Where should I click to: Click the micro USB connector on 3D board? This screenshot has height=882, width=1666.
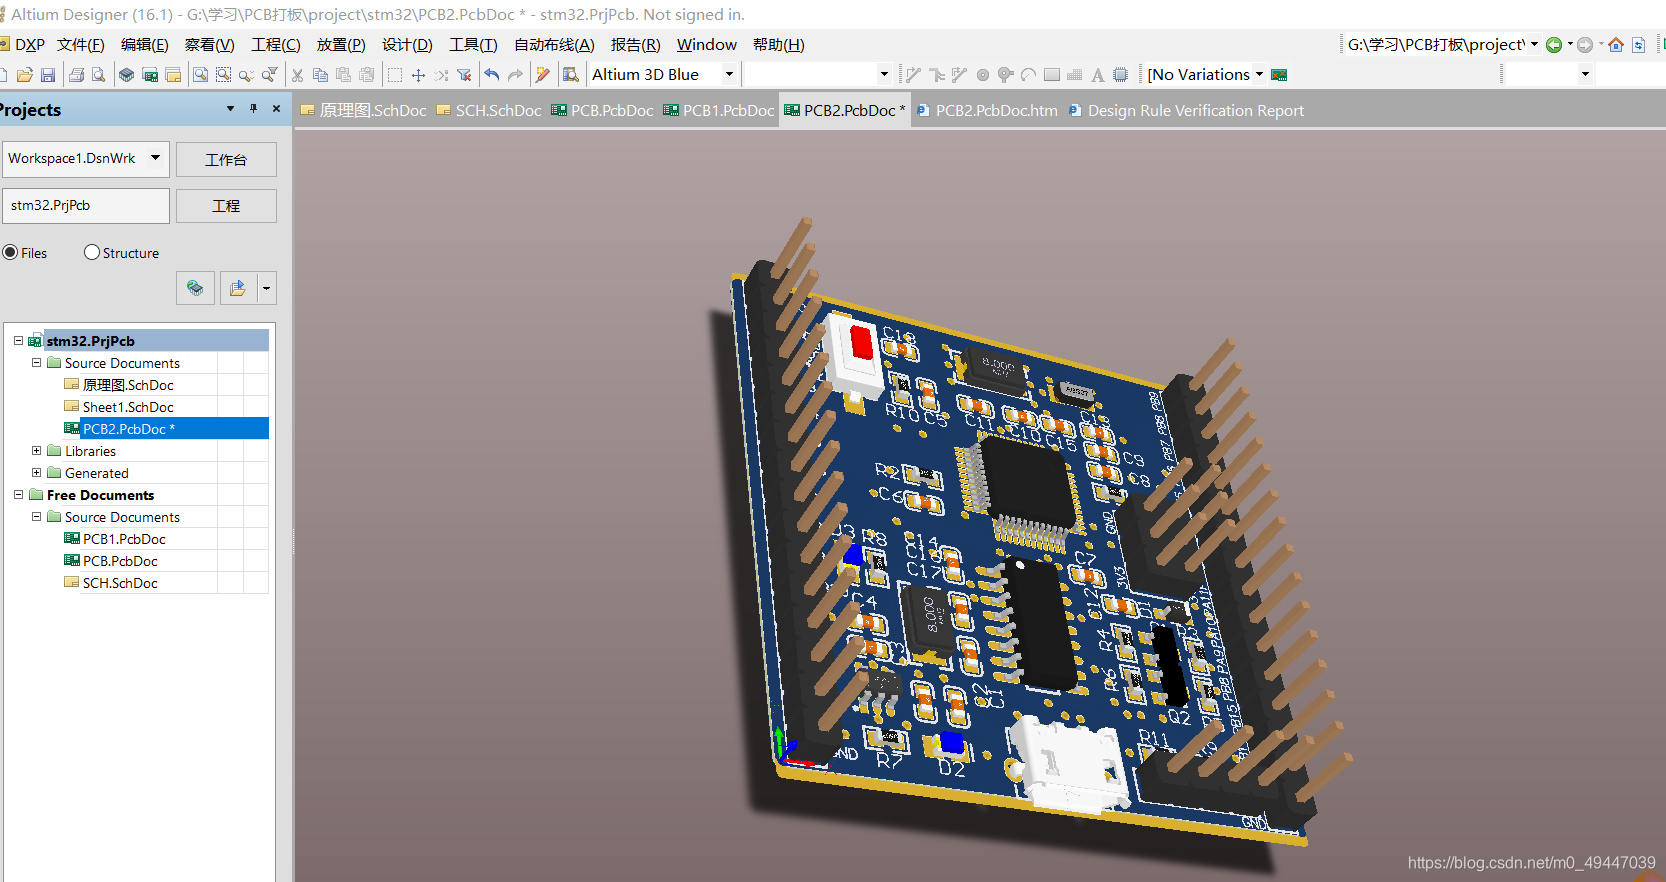pos(1068,764)
